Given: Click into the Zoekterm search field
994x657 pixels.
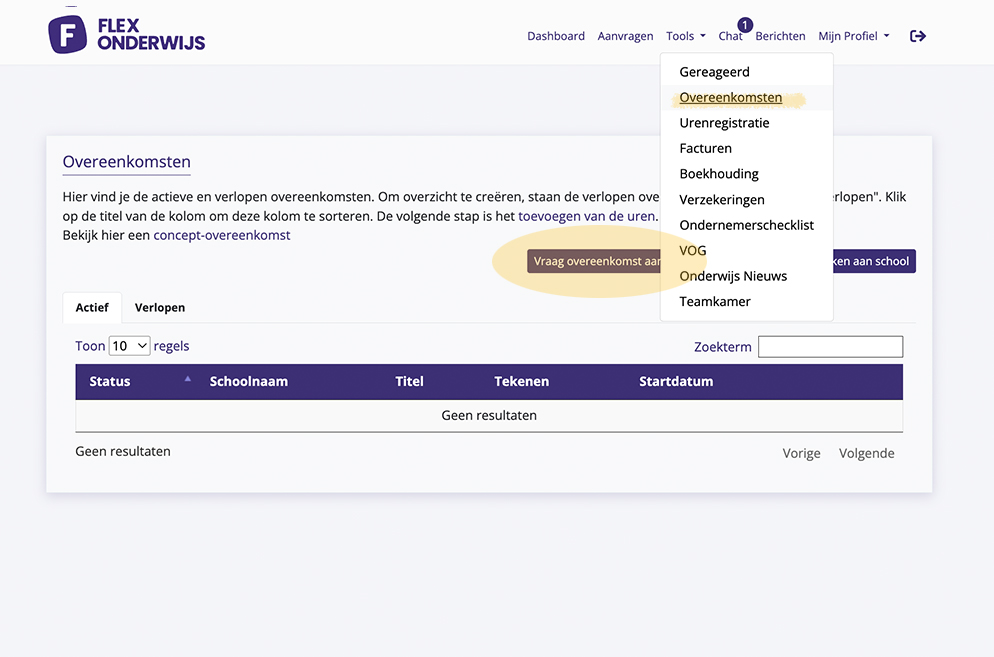Looking at the screenshot, I should pyautogui.click(x=830, y=347).
